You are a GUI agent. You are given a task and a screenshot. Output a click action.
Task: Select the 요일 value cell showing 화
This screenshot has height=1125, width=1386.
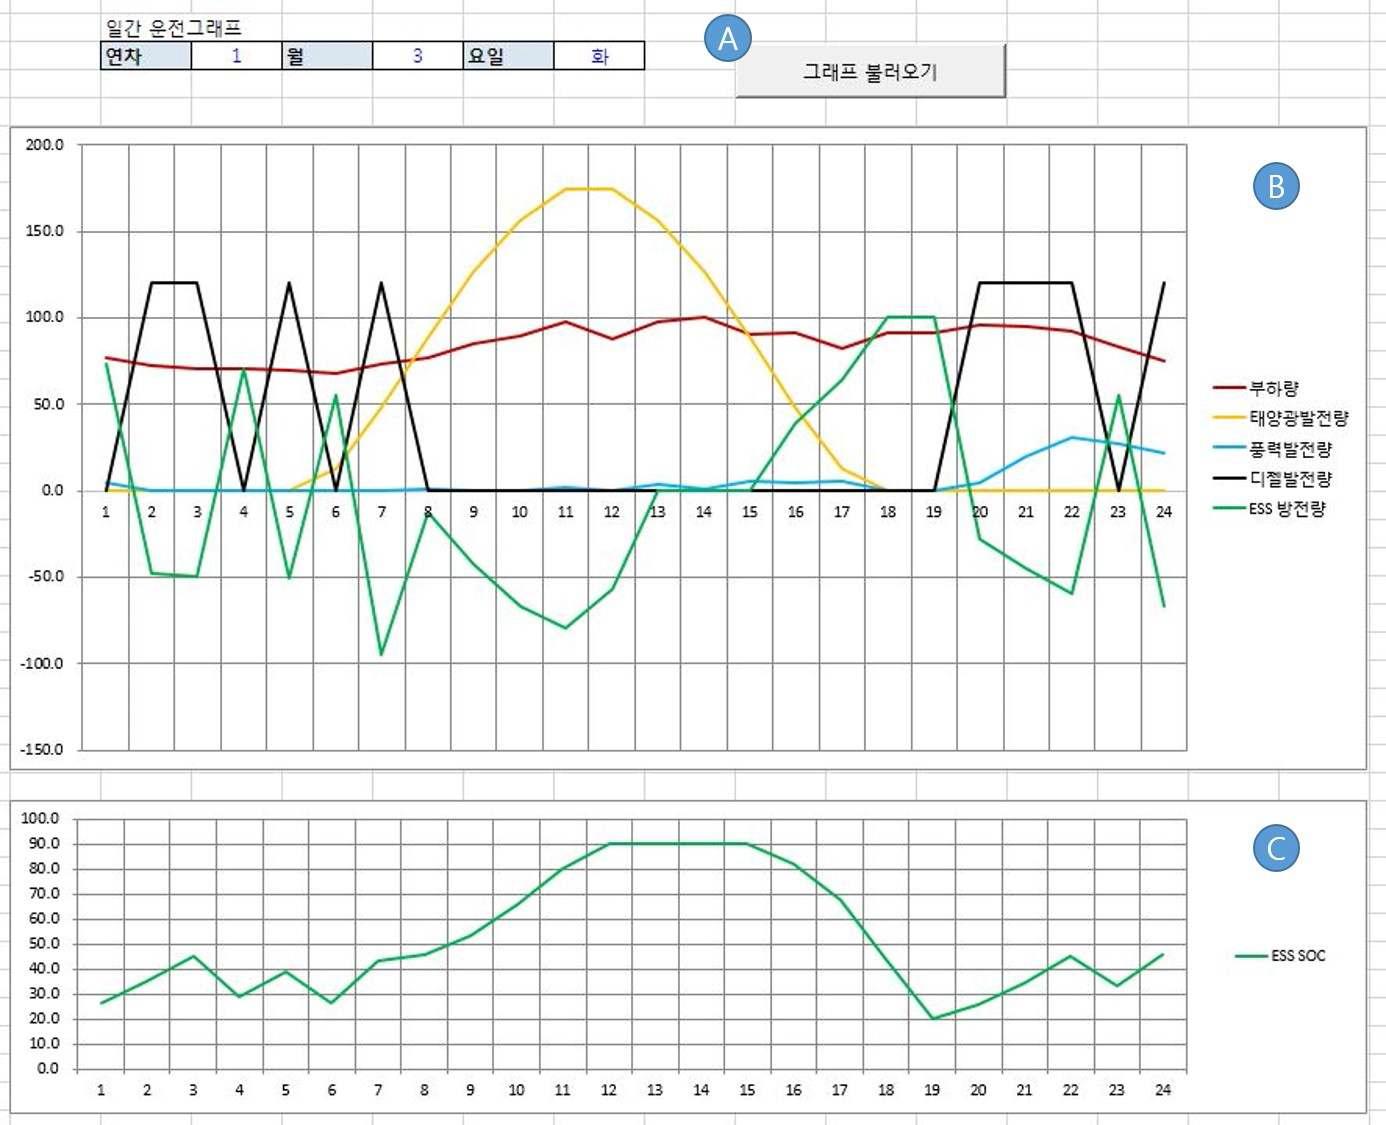599,56
